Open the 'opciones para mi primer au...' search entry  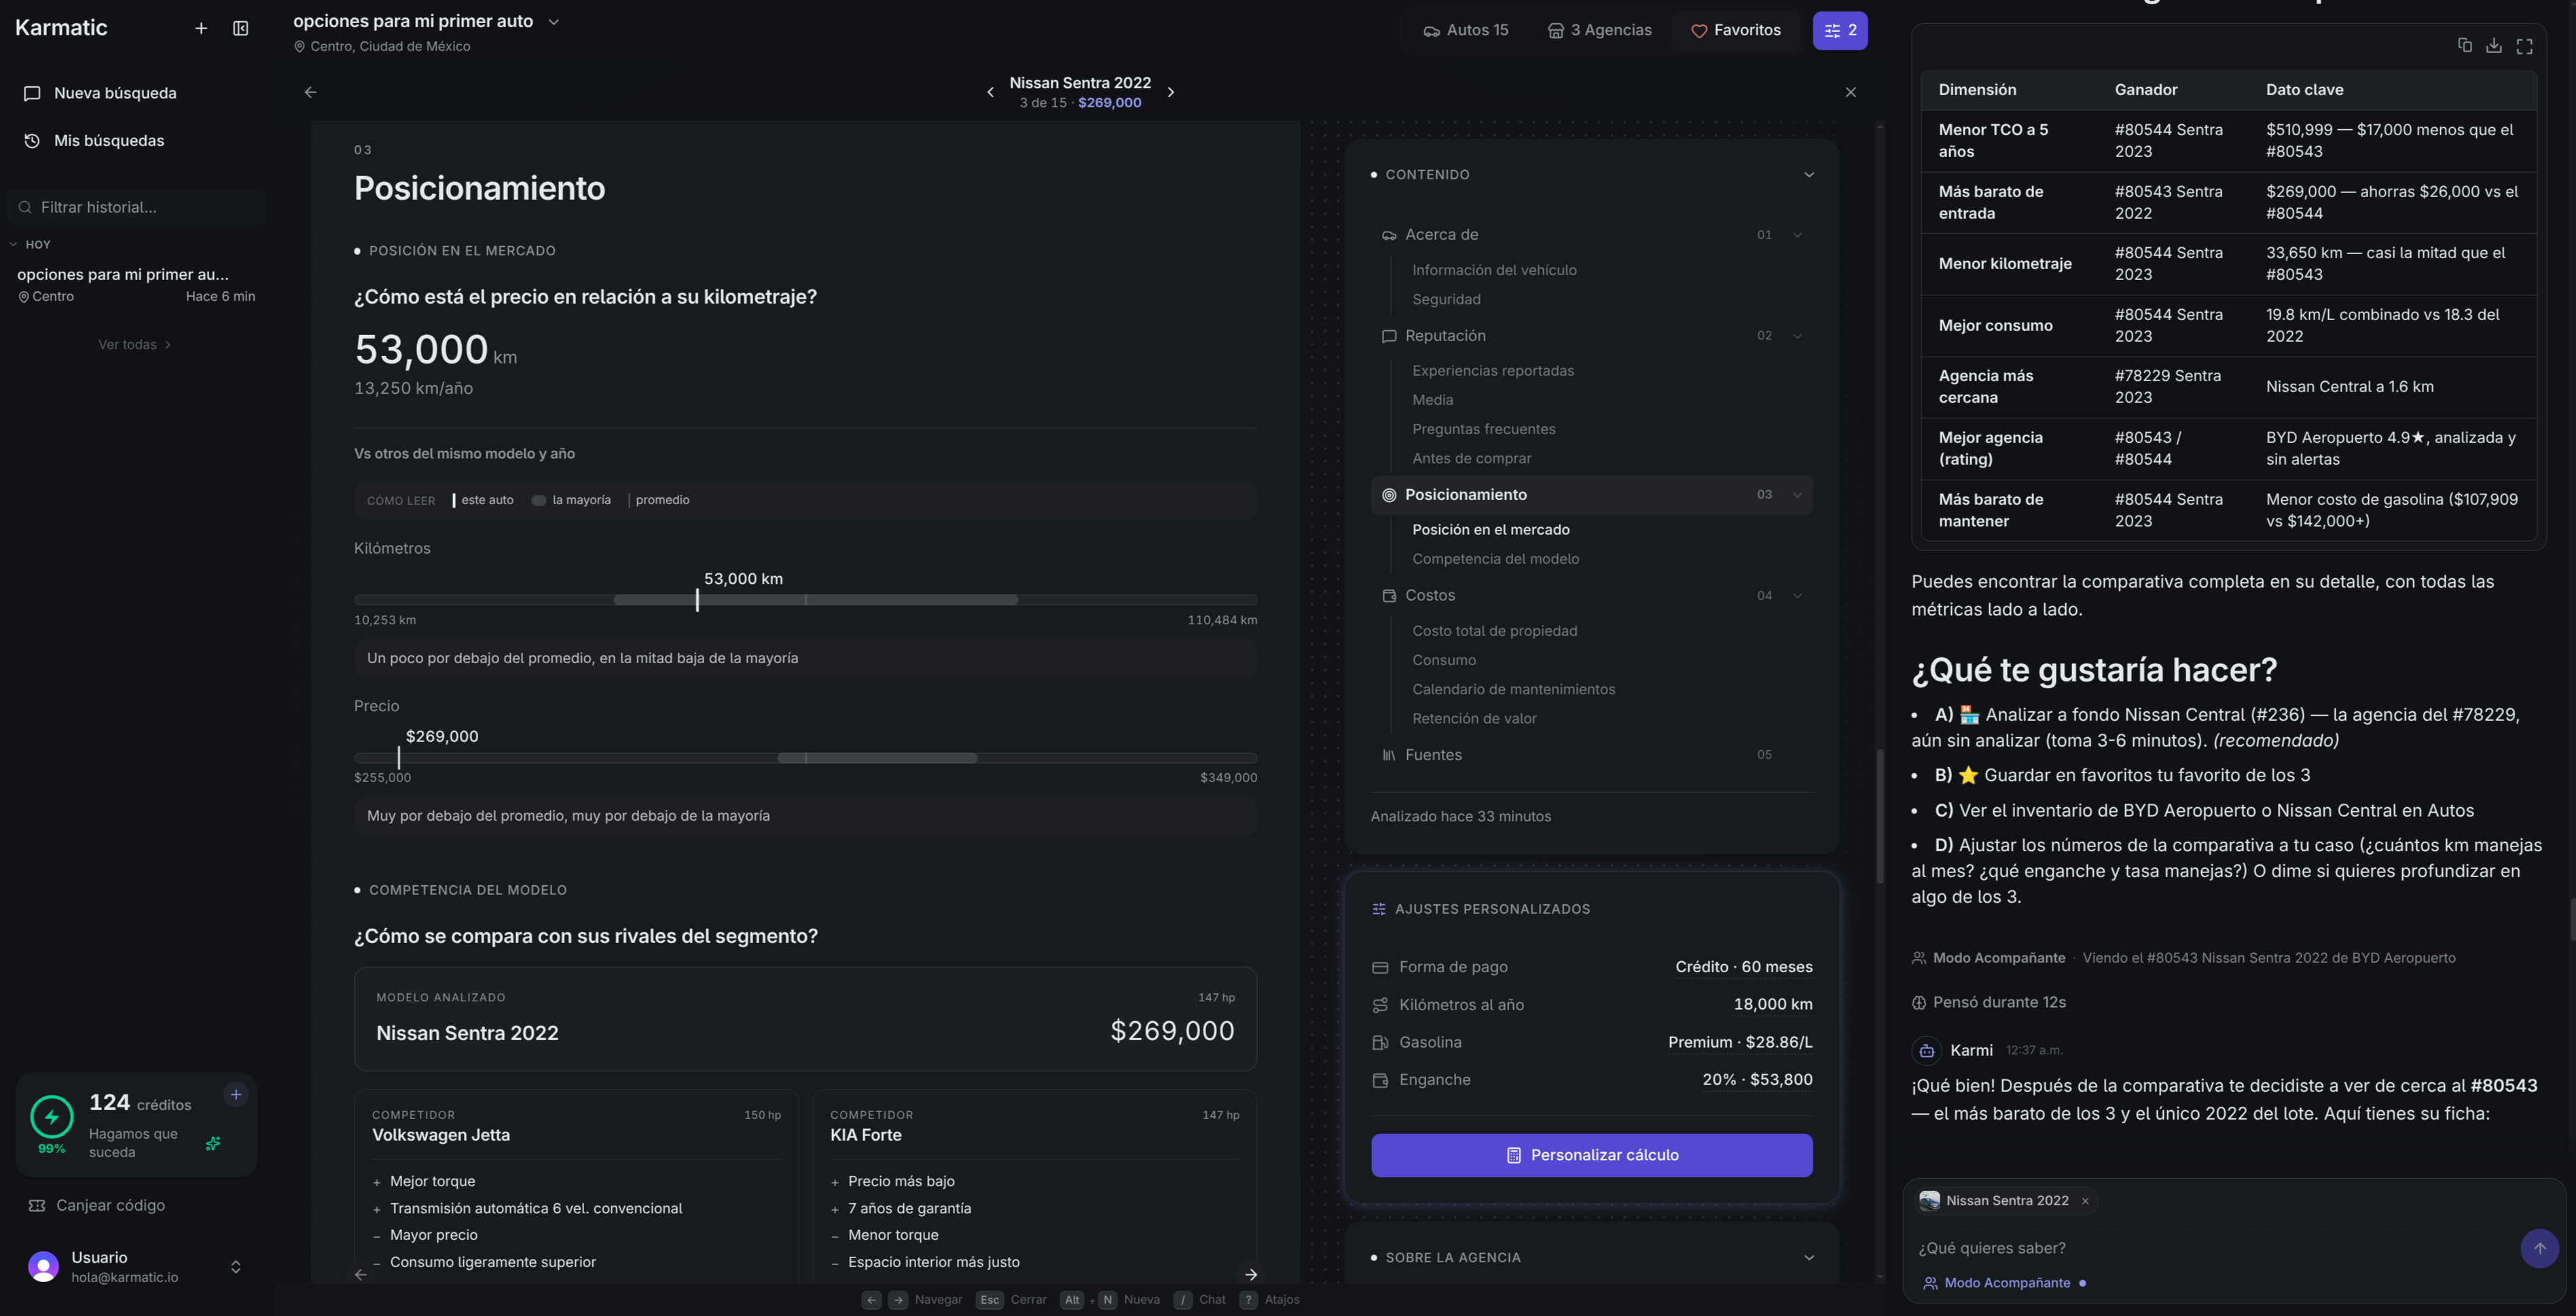[136, 284]
